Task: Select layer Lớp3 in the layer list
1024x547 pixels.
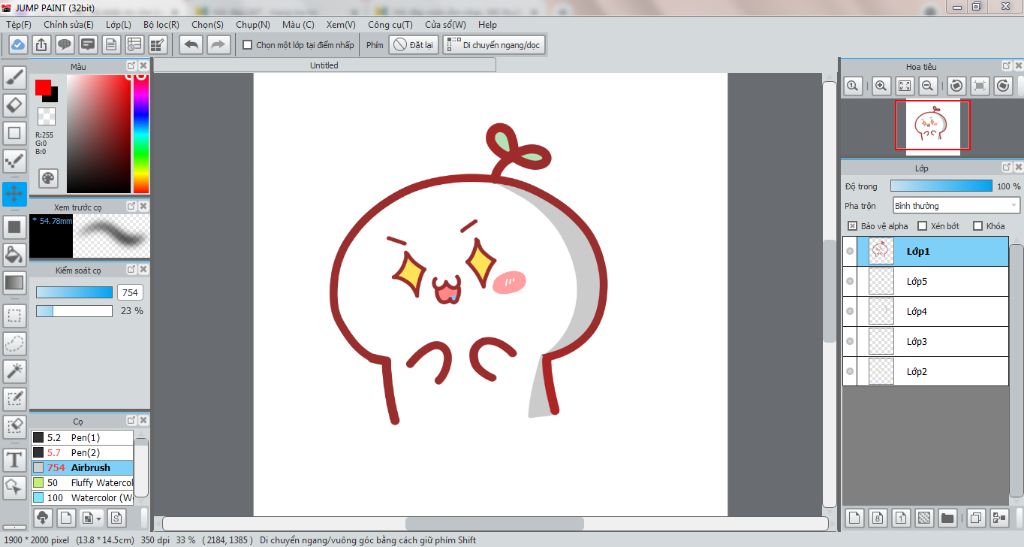Action: 926,341
